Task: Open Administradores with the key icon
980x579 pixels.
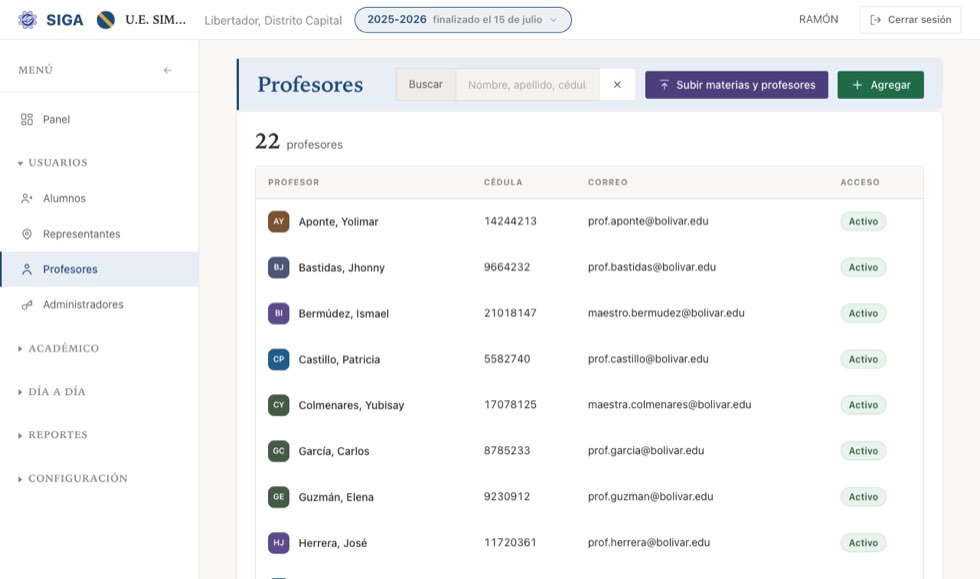Action: (x=27, y=305)
